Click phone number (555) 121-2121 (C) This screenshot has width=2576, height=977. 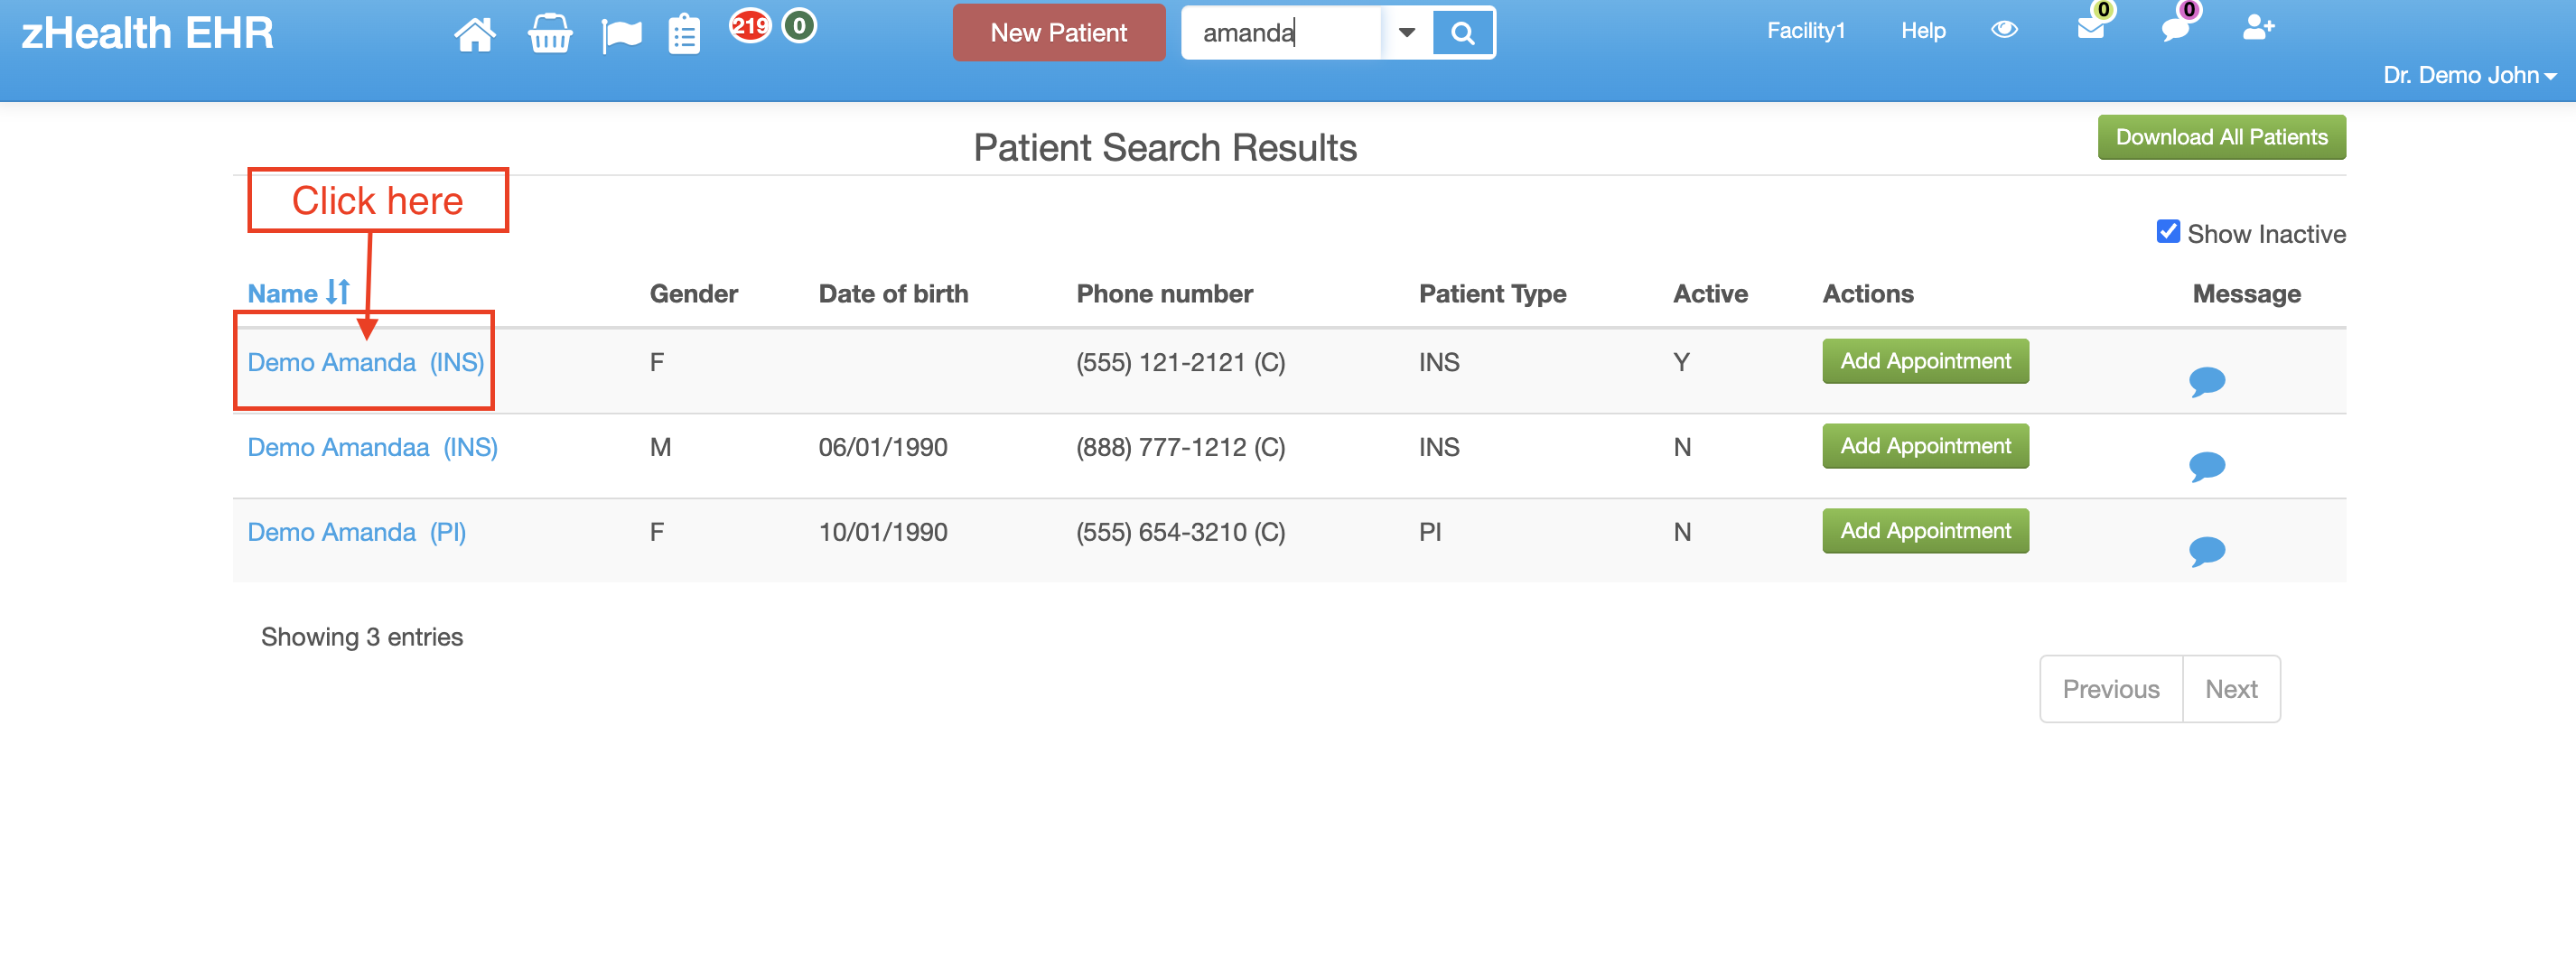point(1180,362)
